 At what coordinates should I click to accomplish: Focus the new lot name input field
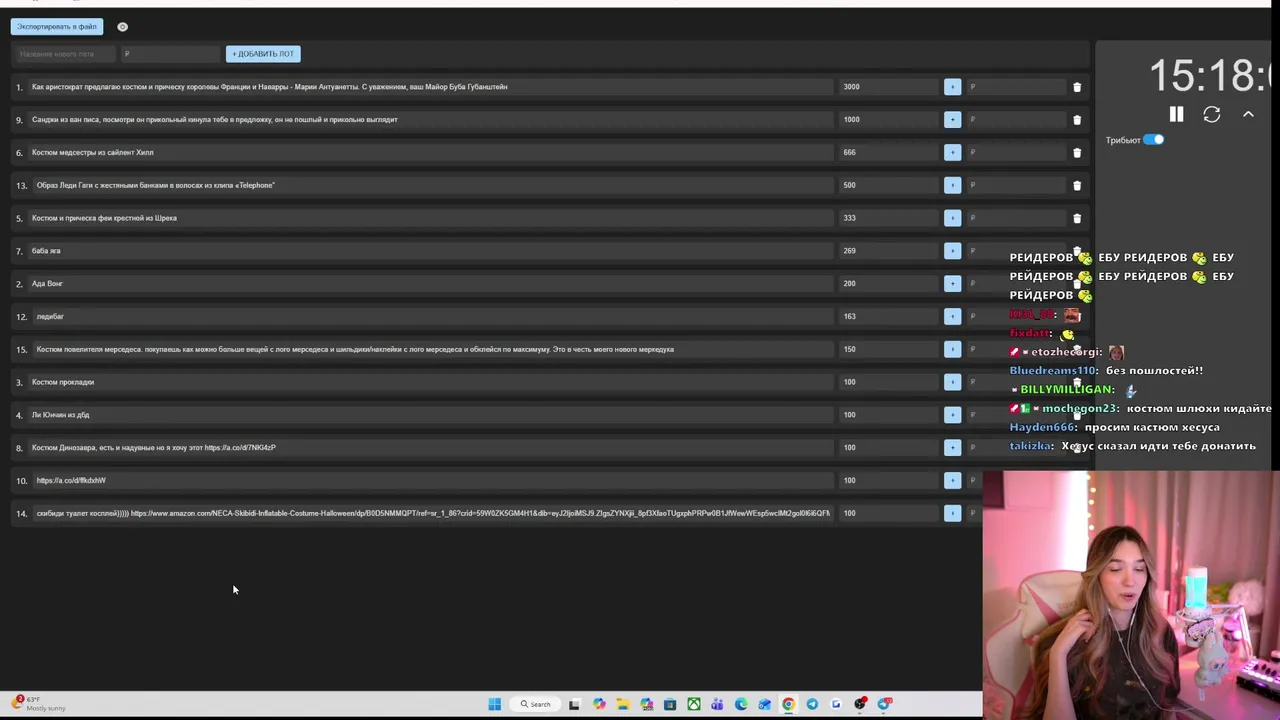coord(66,54)
